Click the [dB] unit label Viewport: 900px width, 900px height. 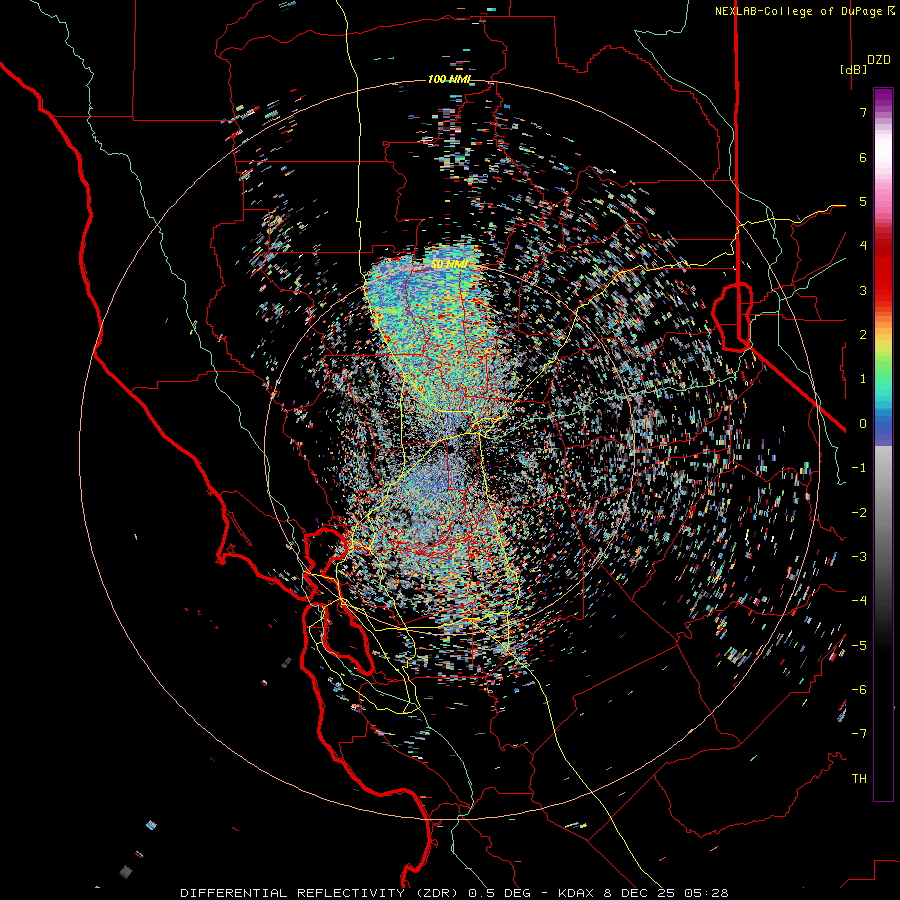853,69
